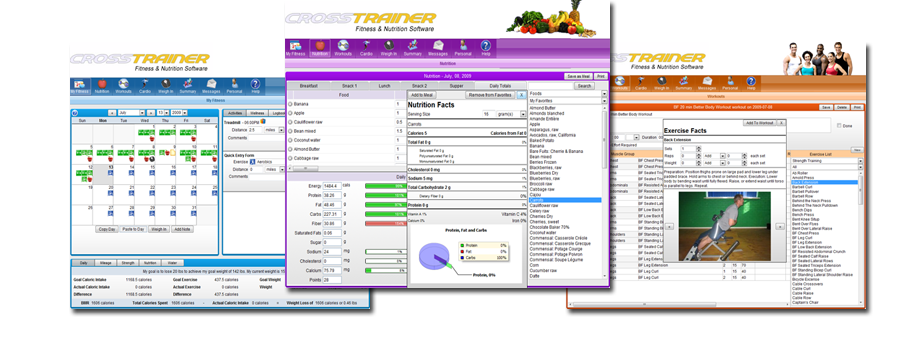Viewport: 900px width, 360px height.
Task: Click the Add to Meal button
Action: pyautogui.click(x=422, y=95)
